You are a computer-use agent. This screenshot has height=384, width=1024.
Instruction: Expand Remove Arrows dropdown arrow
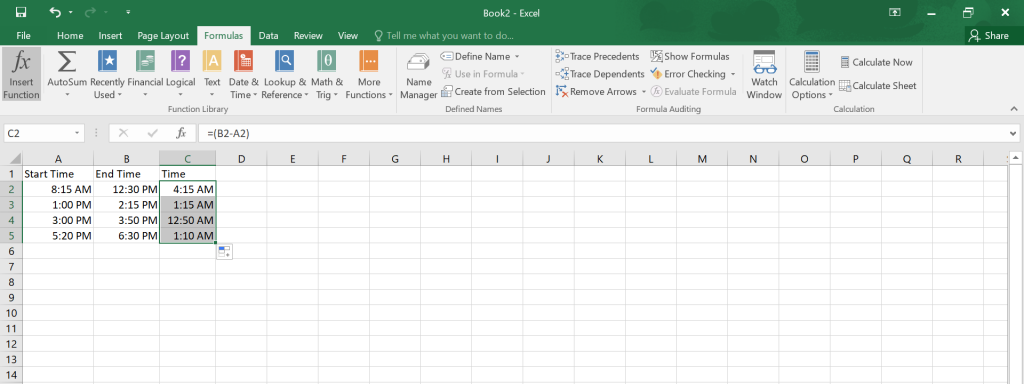pyautogui.click(x=643, y=91)
